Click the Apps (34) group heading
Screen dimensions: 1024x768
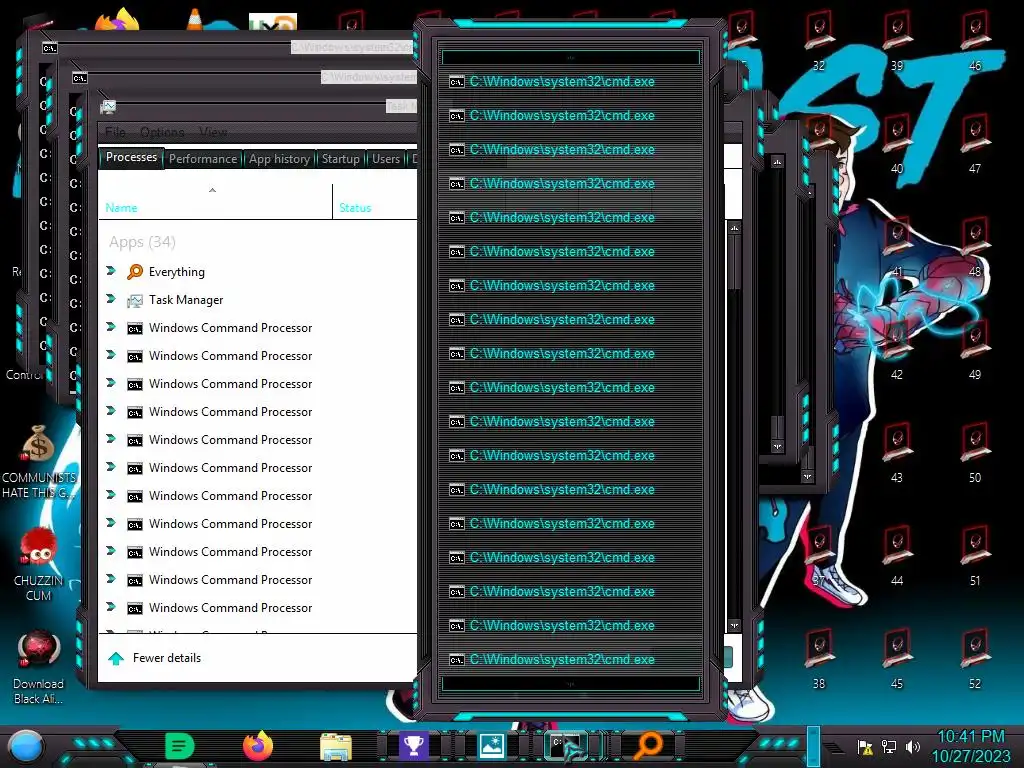(x=142, y=242)
